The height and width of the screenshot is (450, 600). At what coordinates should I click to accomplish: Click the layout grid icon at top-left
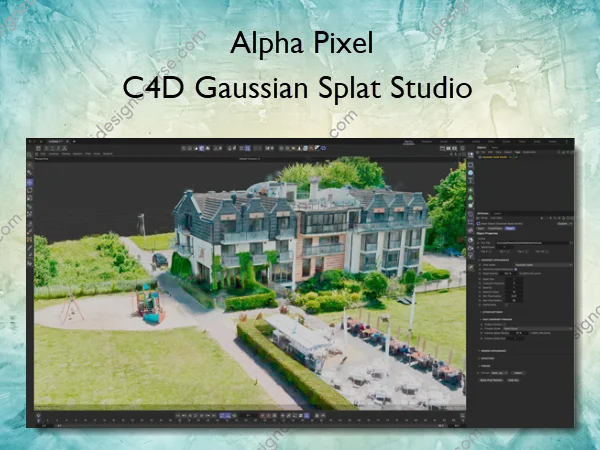click(x=38, y=148)
